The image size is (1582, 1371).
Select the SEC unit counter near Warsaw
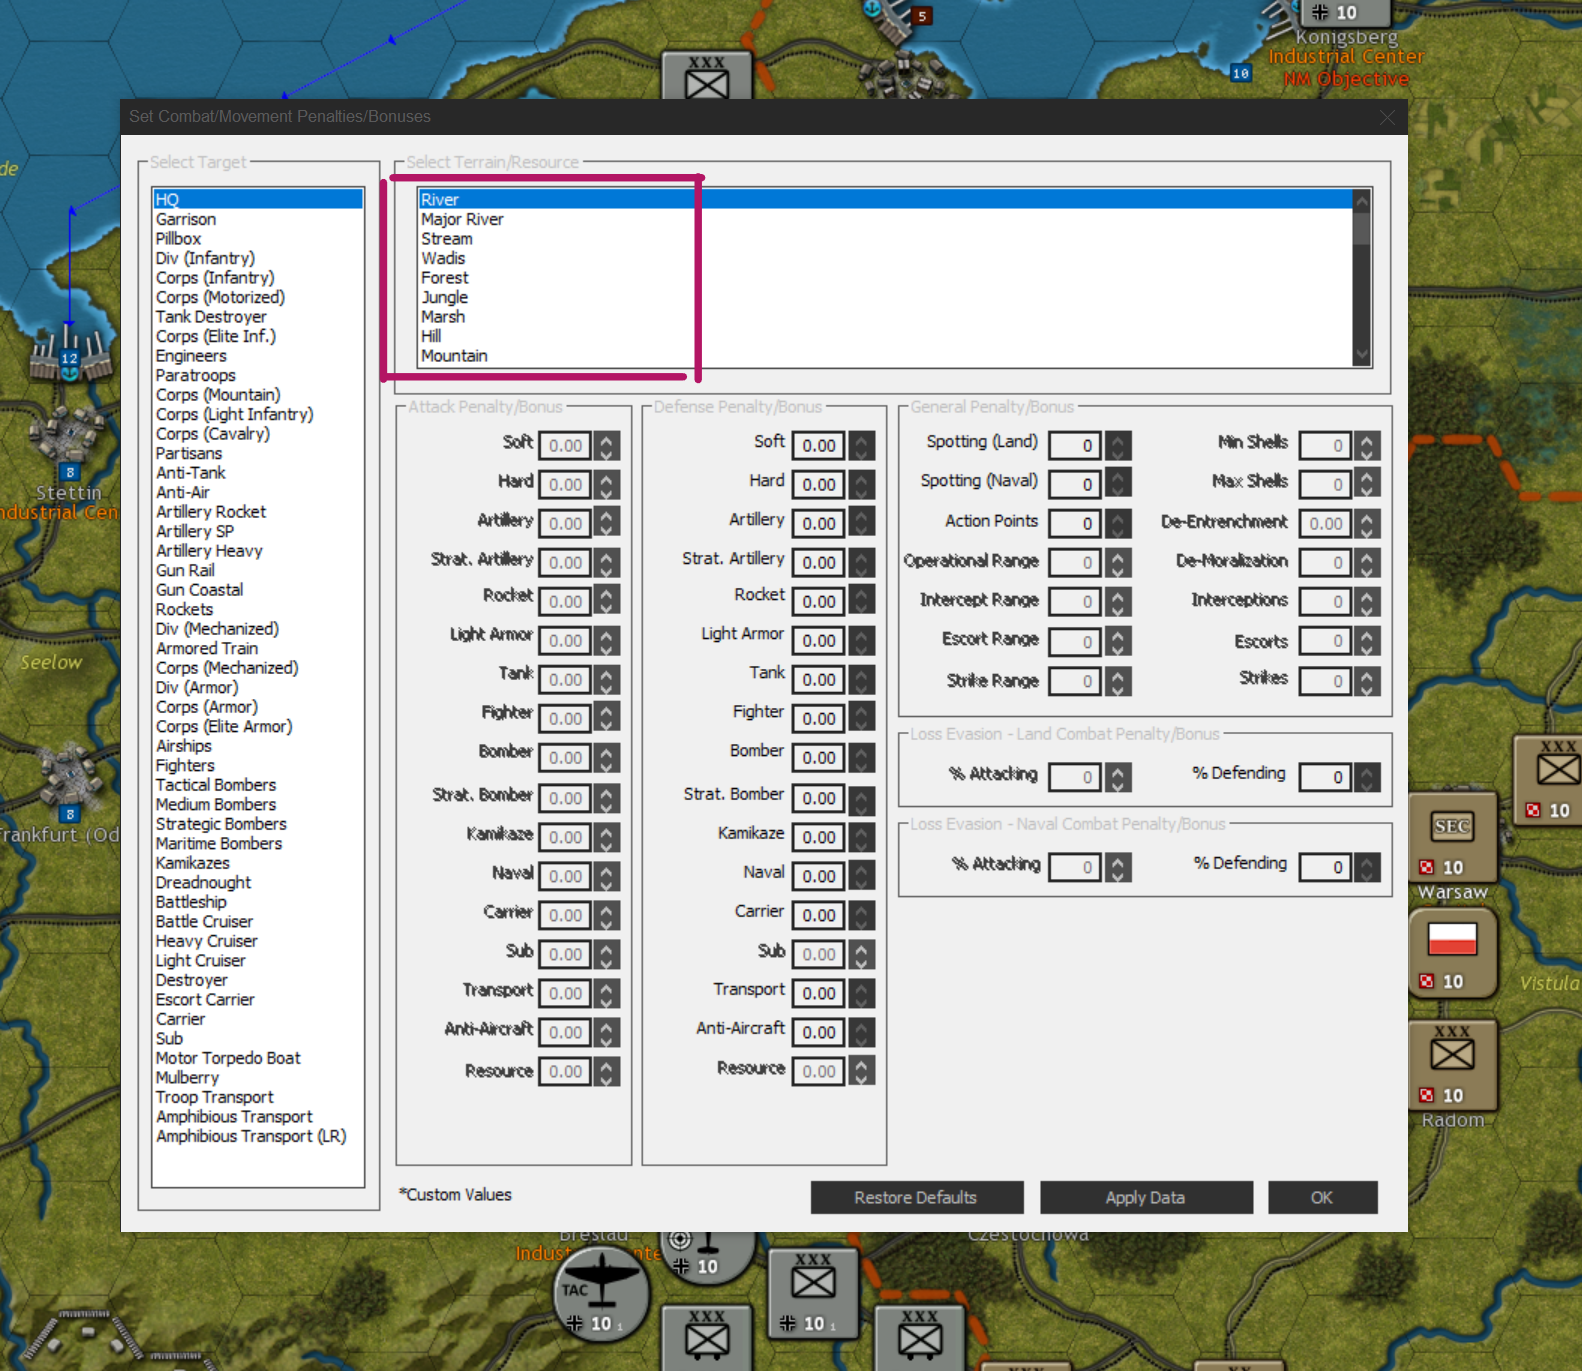1452,827
